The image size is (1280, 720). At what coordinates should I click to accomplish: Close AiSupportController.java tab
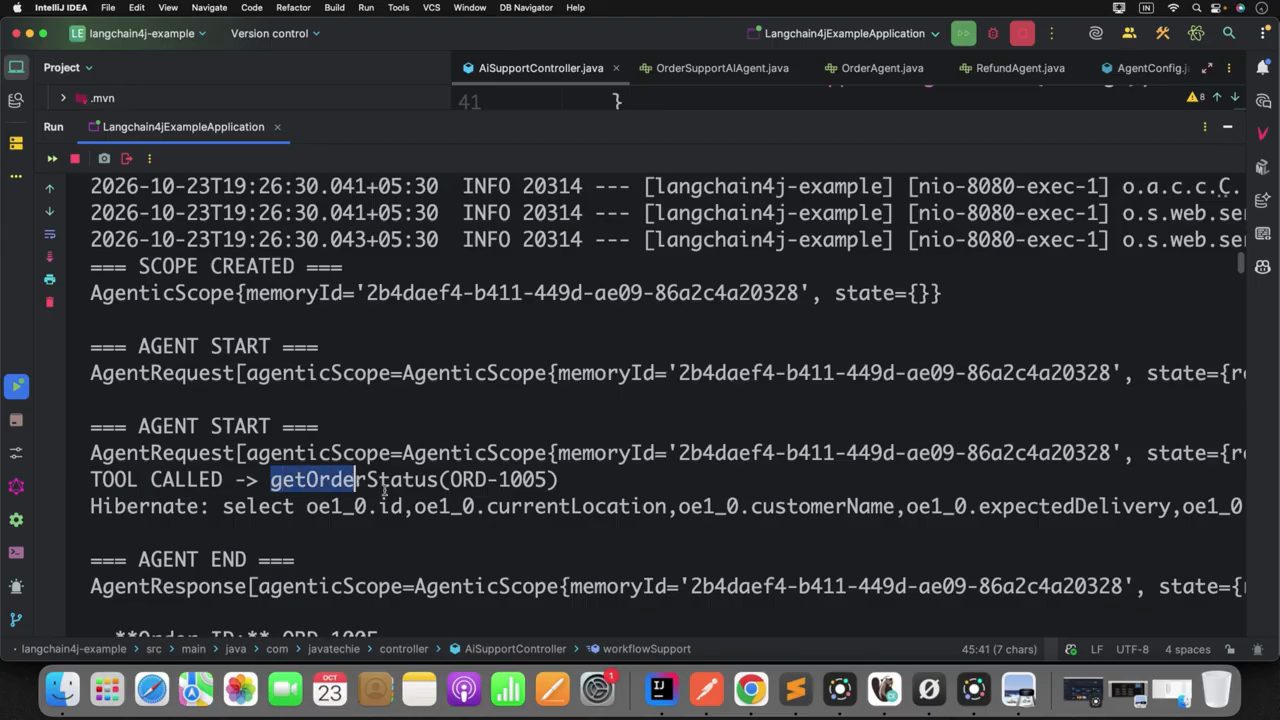click(616, 68)
